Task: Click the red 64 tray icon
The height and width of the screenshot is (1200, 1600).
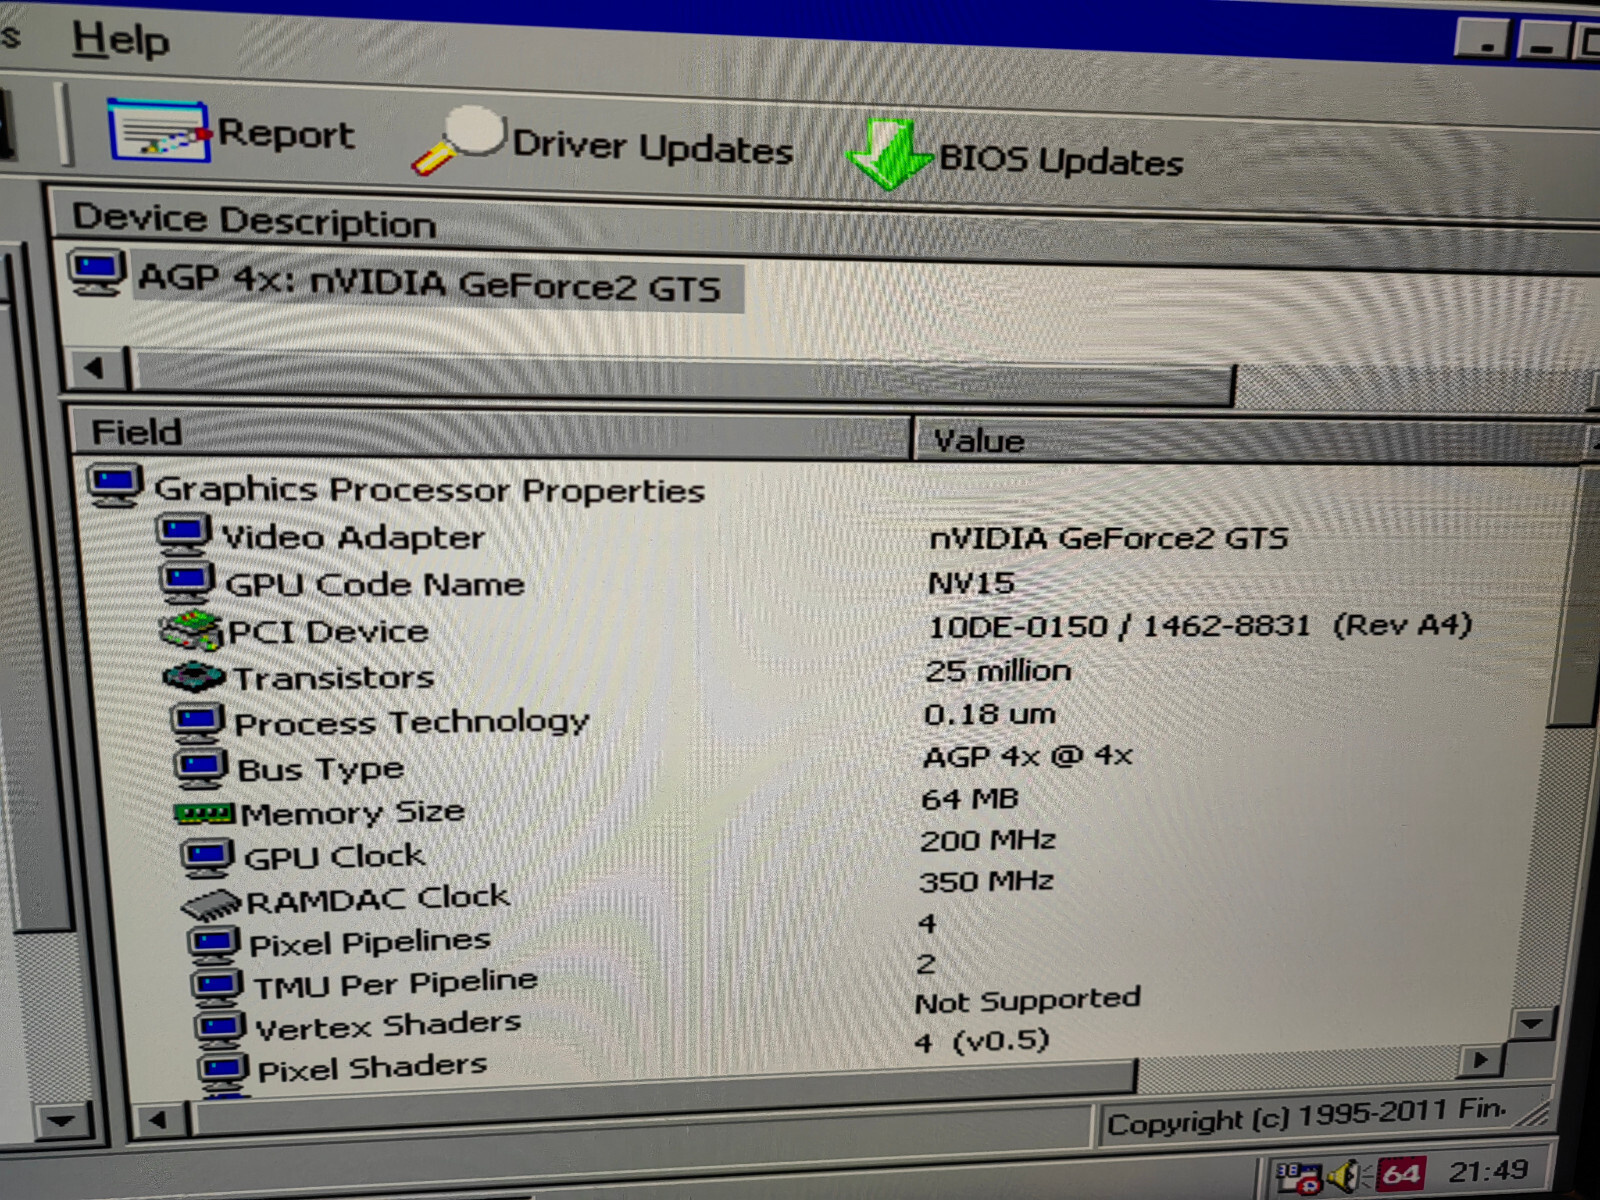Action: (1400, 1173)
